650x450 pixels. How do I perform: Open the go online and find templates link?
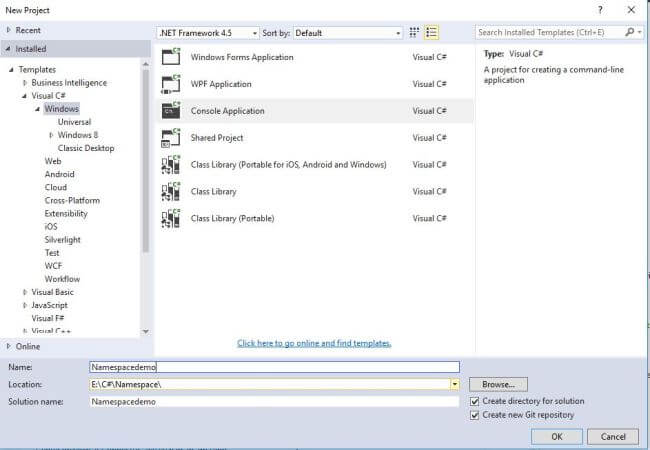[314, 343]
